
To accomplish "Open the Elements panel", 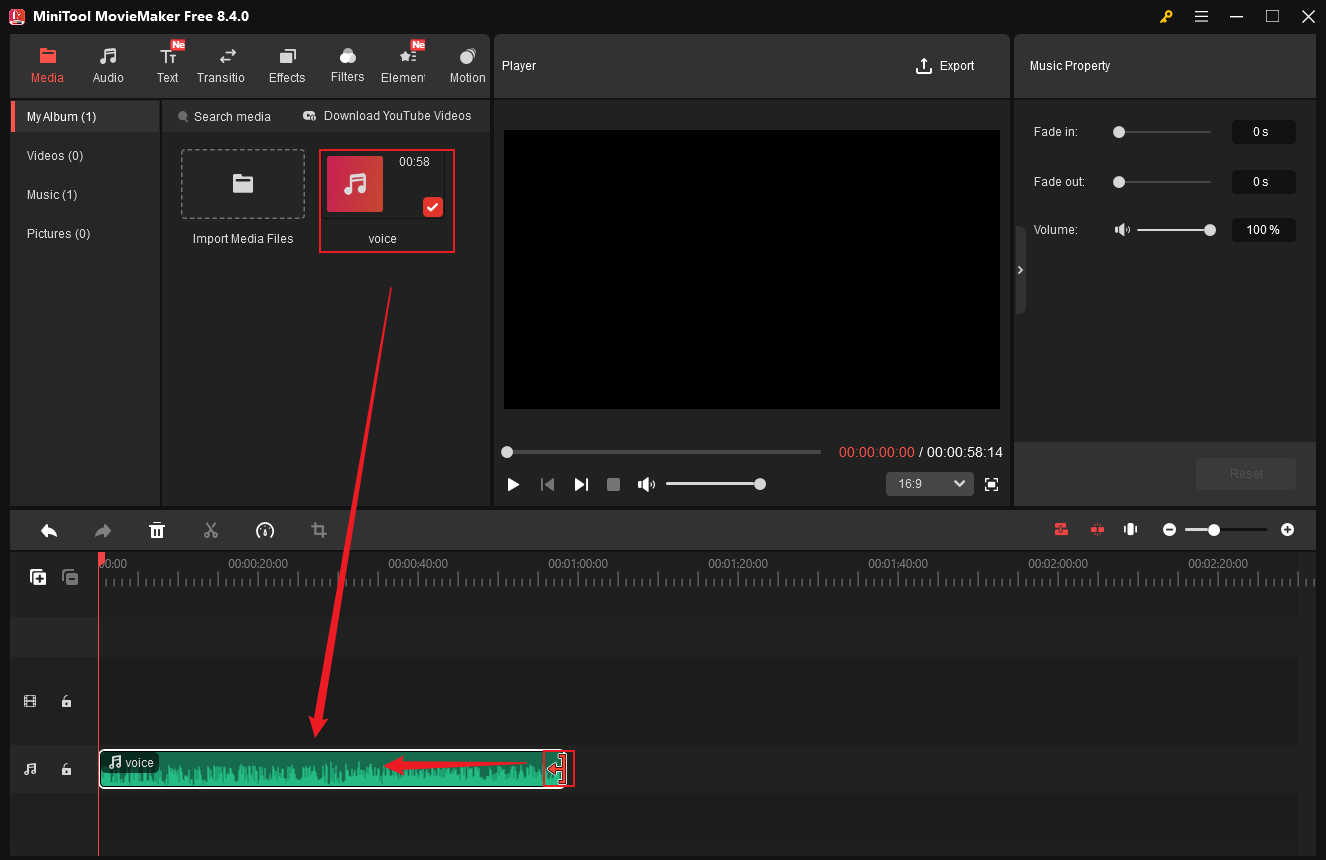I will [405, 65].
